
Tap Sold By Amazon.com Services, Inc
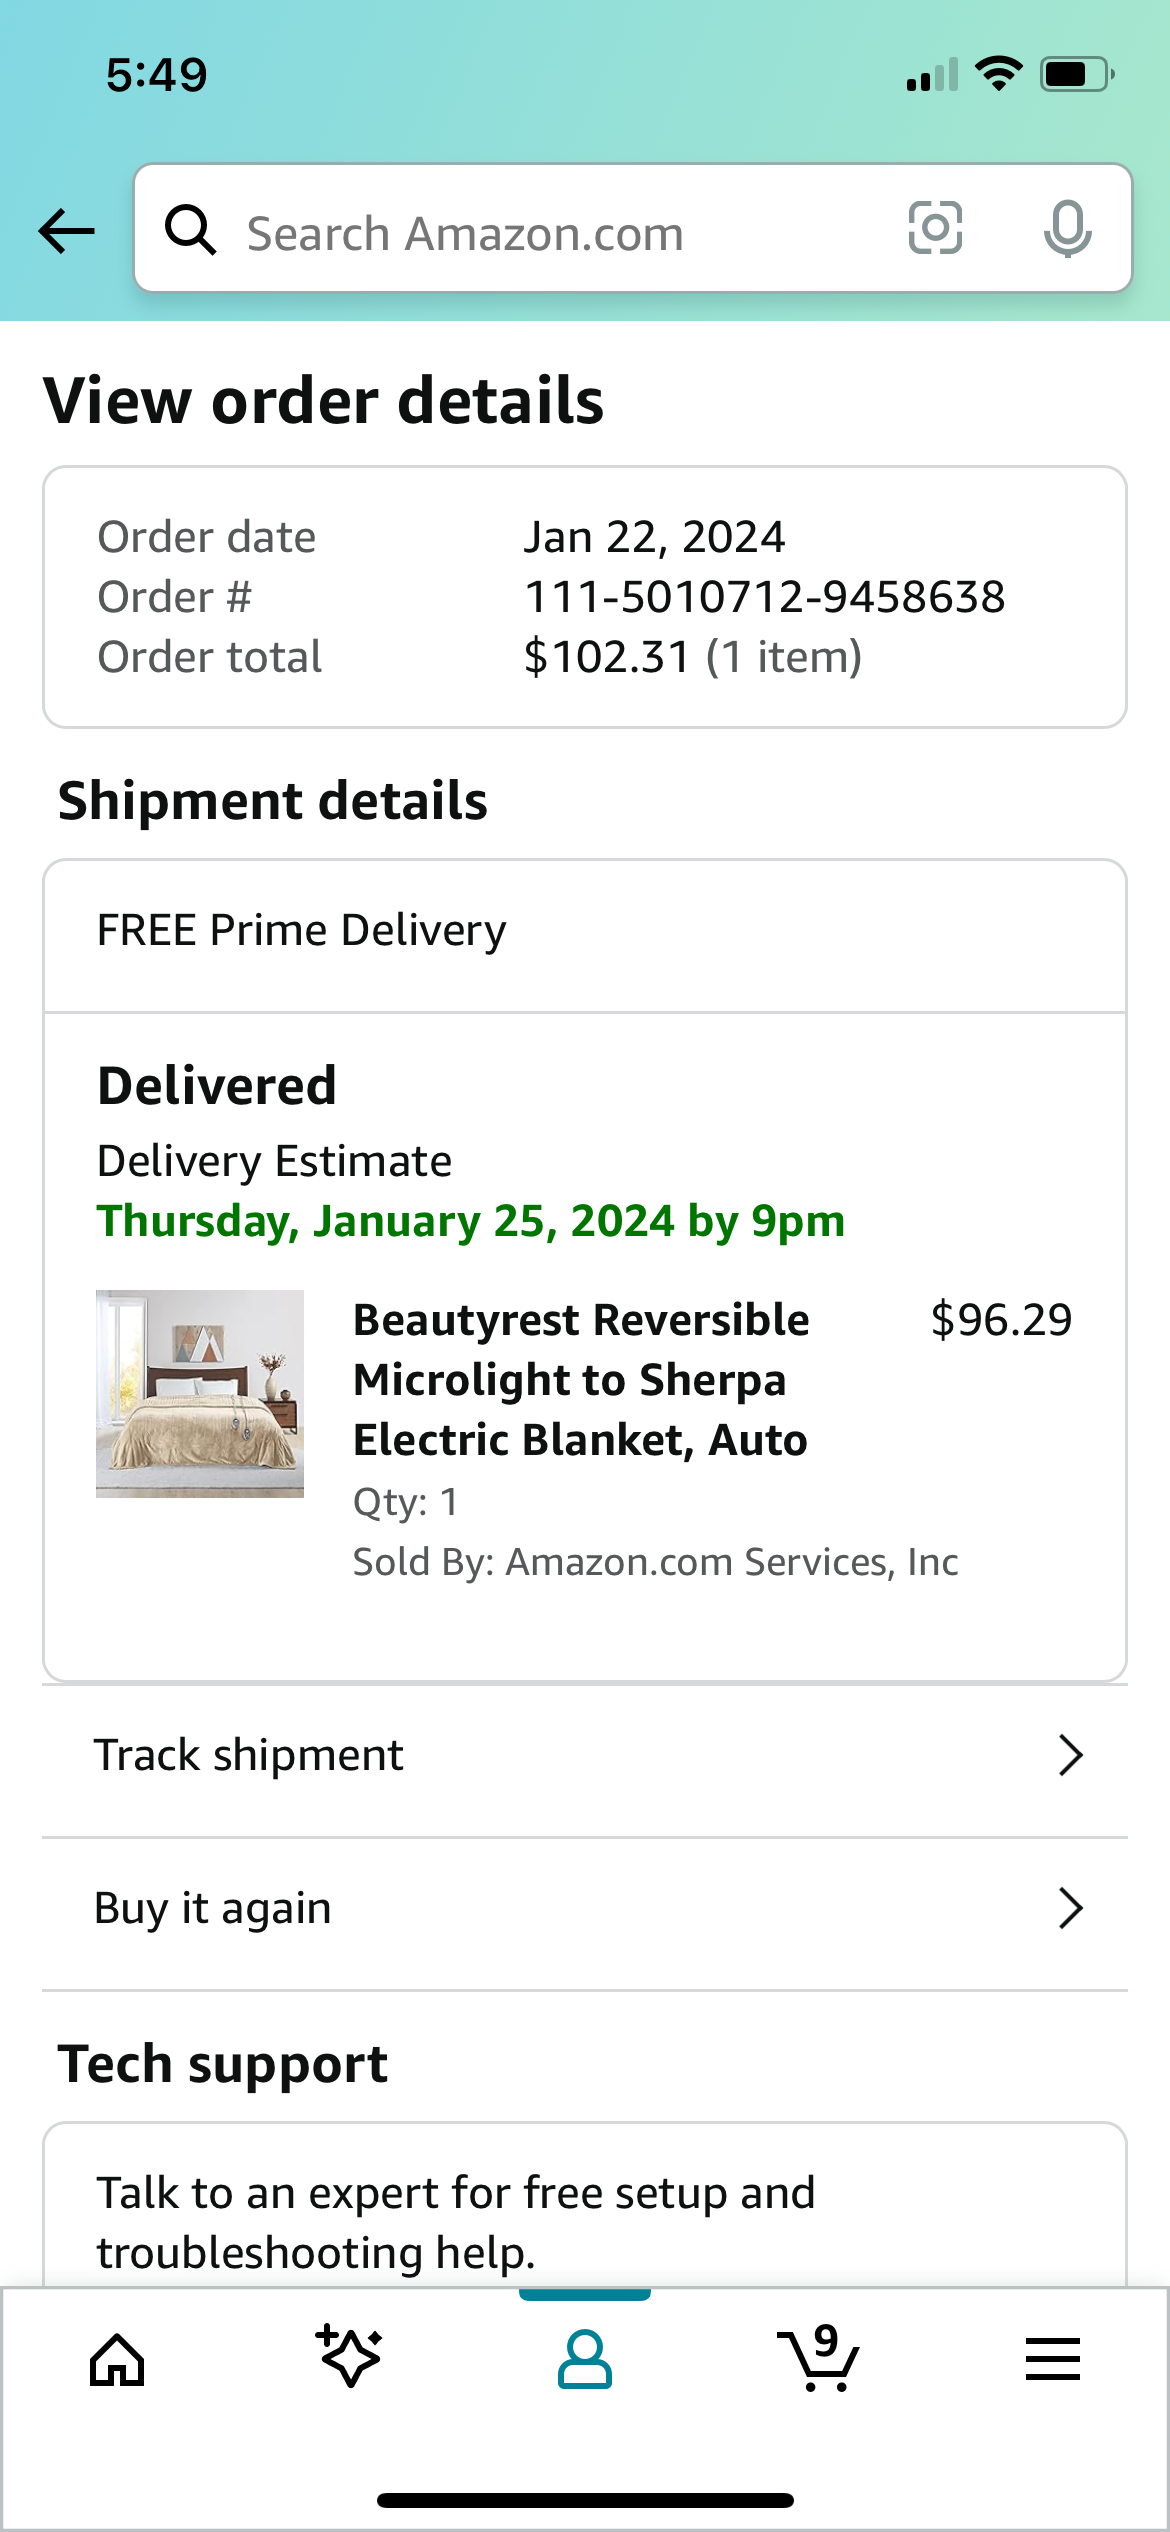coord(655,1562)
